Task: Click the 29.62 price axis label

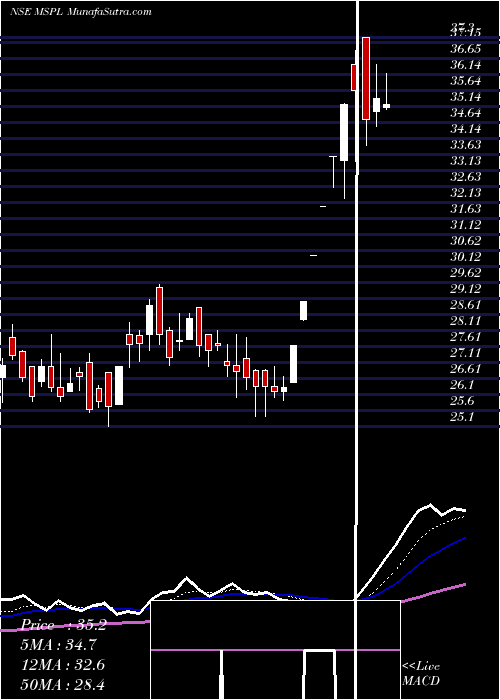Action: pyautogui.click(x=466, y=273)
